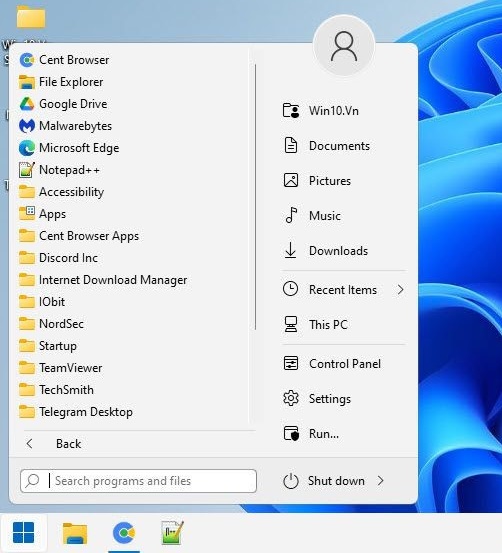Open Documents from the right pane
The image size is (502, 553).
pyautogui.click(x=327, y=146)
